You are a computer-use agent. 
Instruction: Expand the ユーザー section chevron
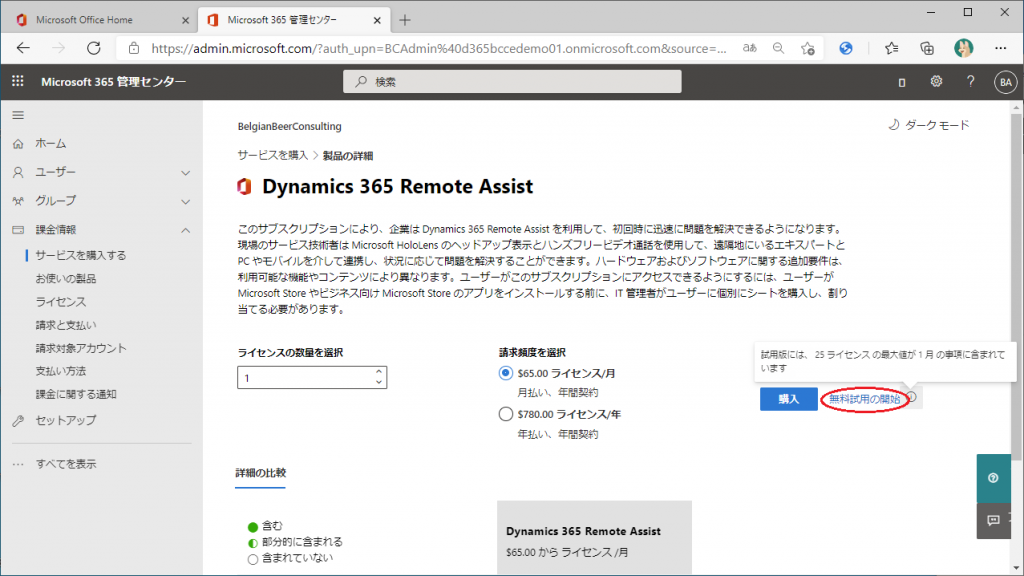185,173
